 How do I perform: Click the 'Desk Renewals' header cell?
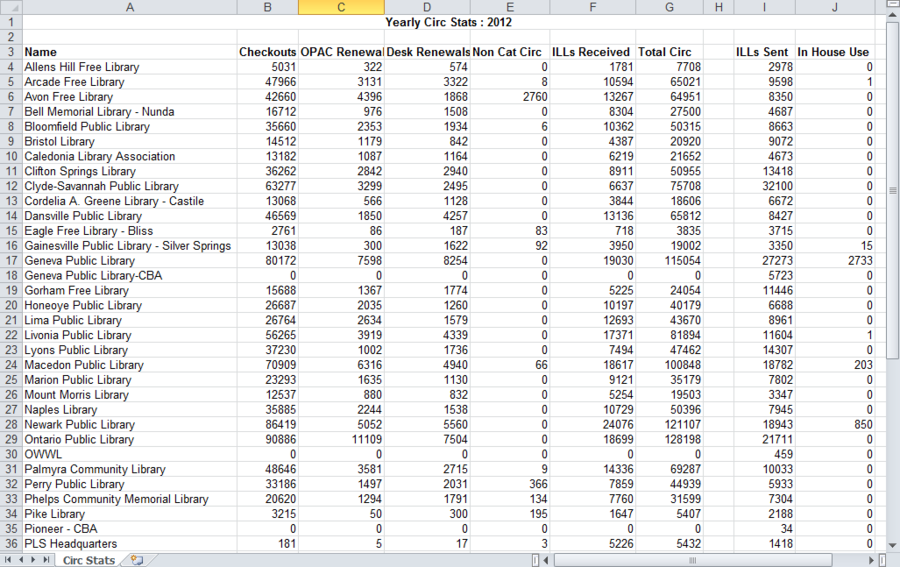coord(427,52)
